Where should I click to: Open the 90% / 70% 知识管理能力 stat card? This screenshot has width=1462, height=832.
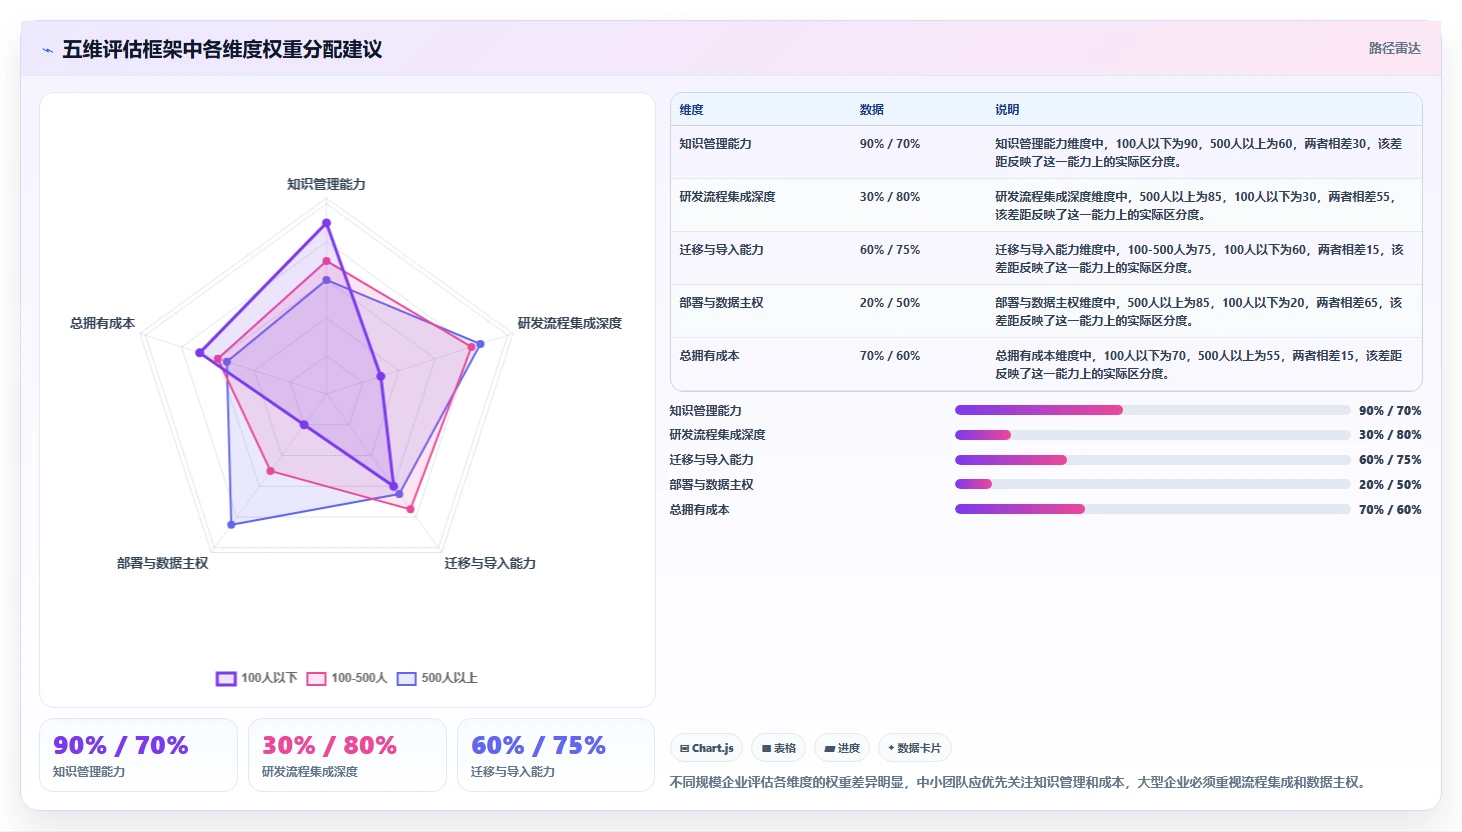click(x=138, y=755)
